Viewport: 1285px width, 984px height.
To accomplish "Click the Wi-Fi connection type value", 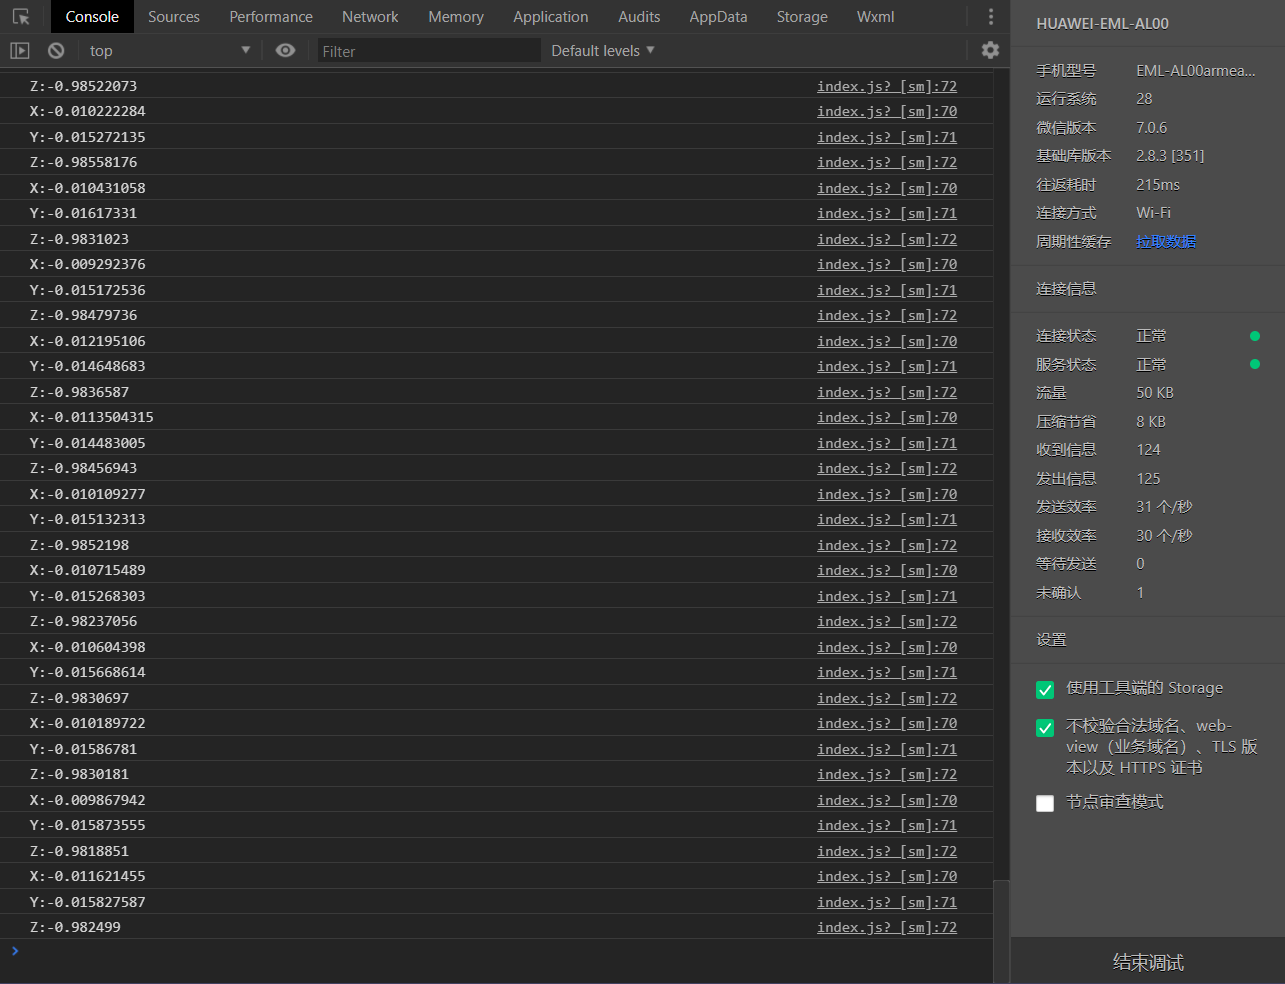I will (1153, 212).
